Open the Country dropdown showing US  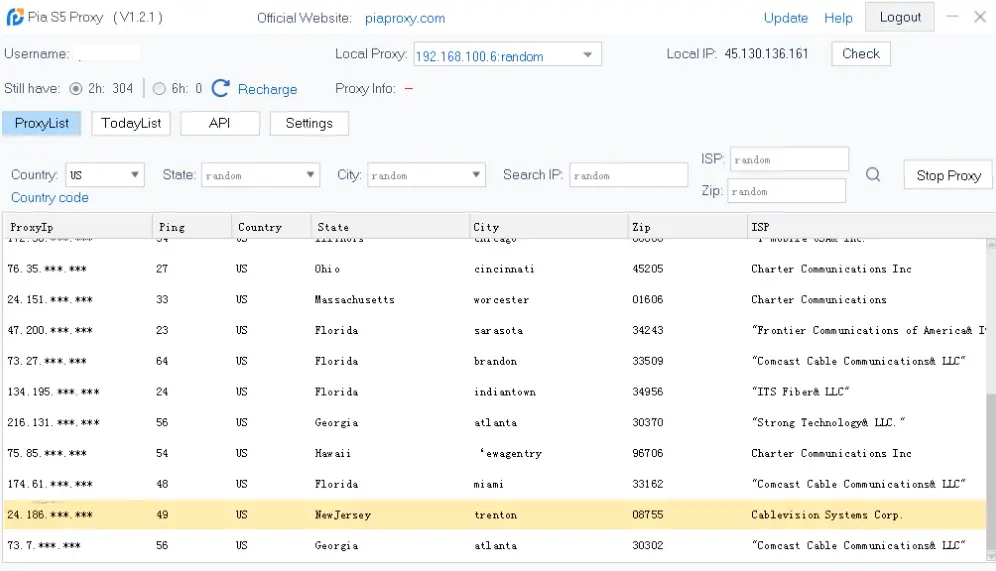point(105,175)
